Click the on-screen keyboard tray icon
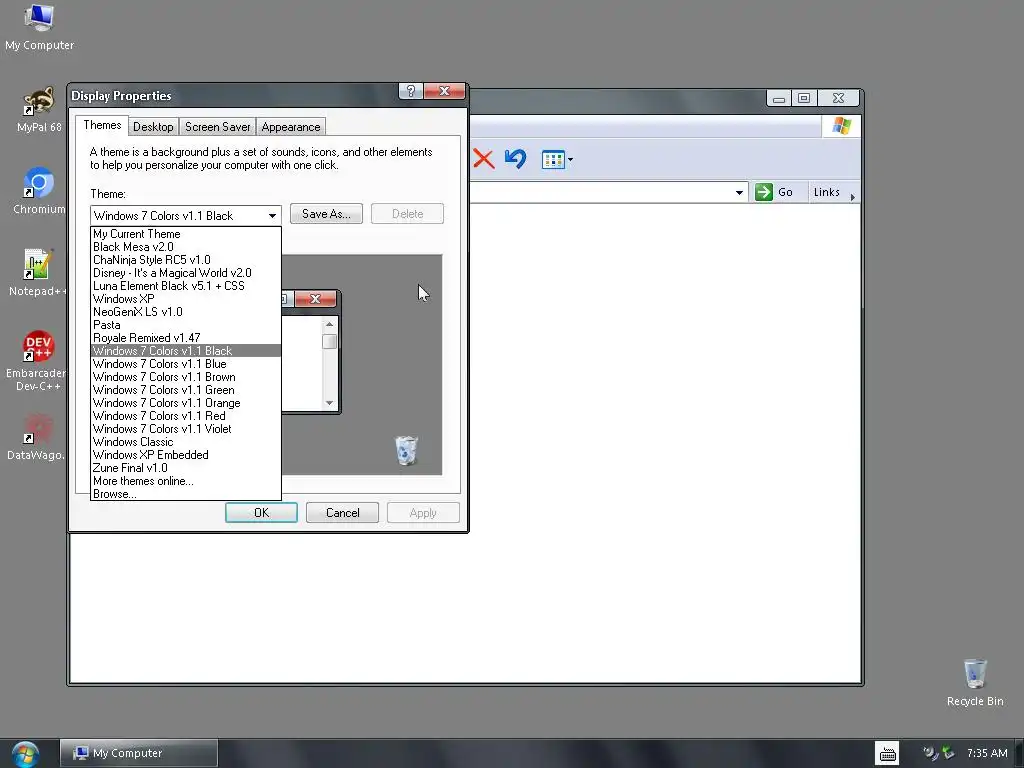This screenshot has height=768, width=1024. coord(888,754)
